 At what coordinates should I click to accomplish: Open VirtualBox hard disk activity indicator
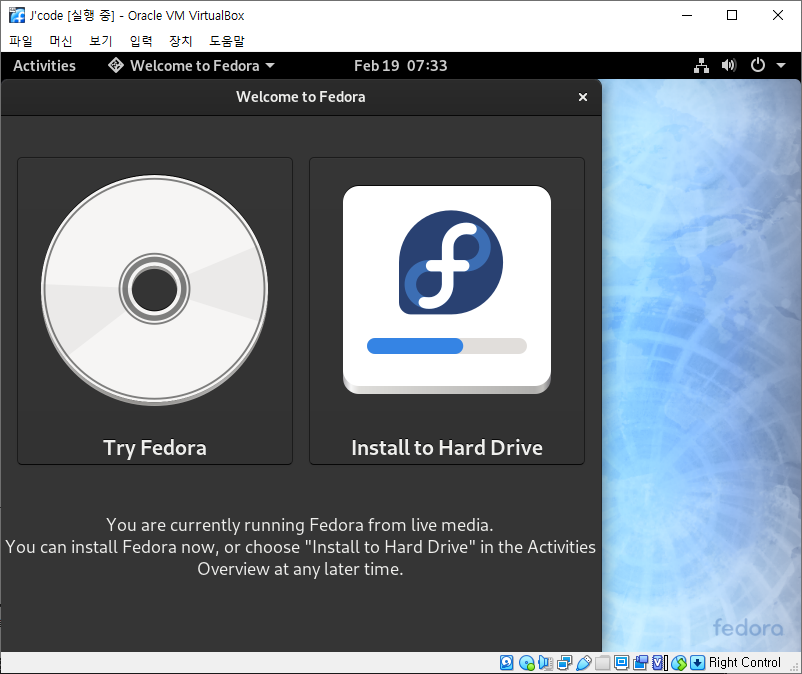506,663
